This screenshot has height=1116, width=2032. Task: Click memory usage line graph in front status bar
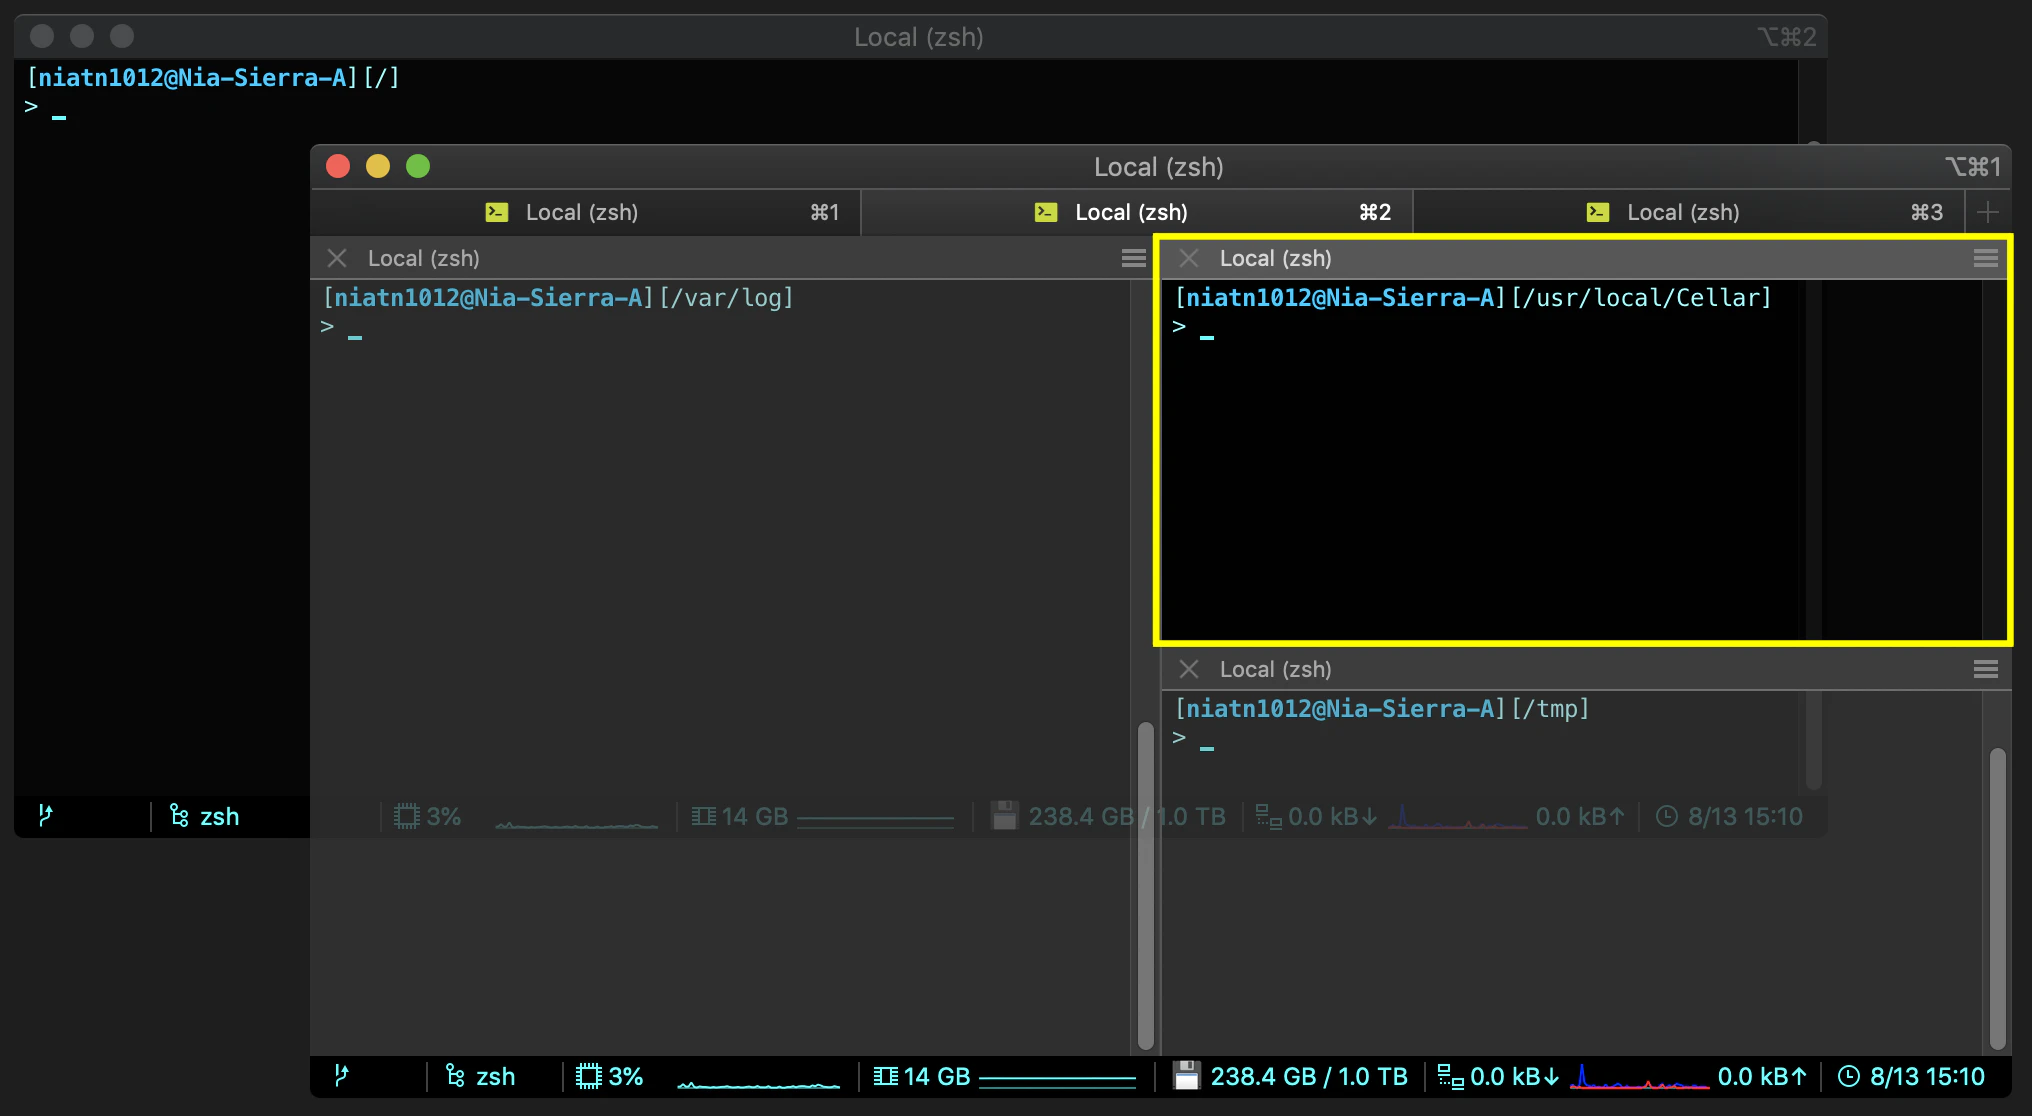(1057, 1080)
